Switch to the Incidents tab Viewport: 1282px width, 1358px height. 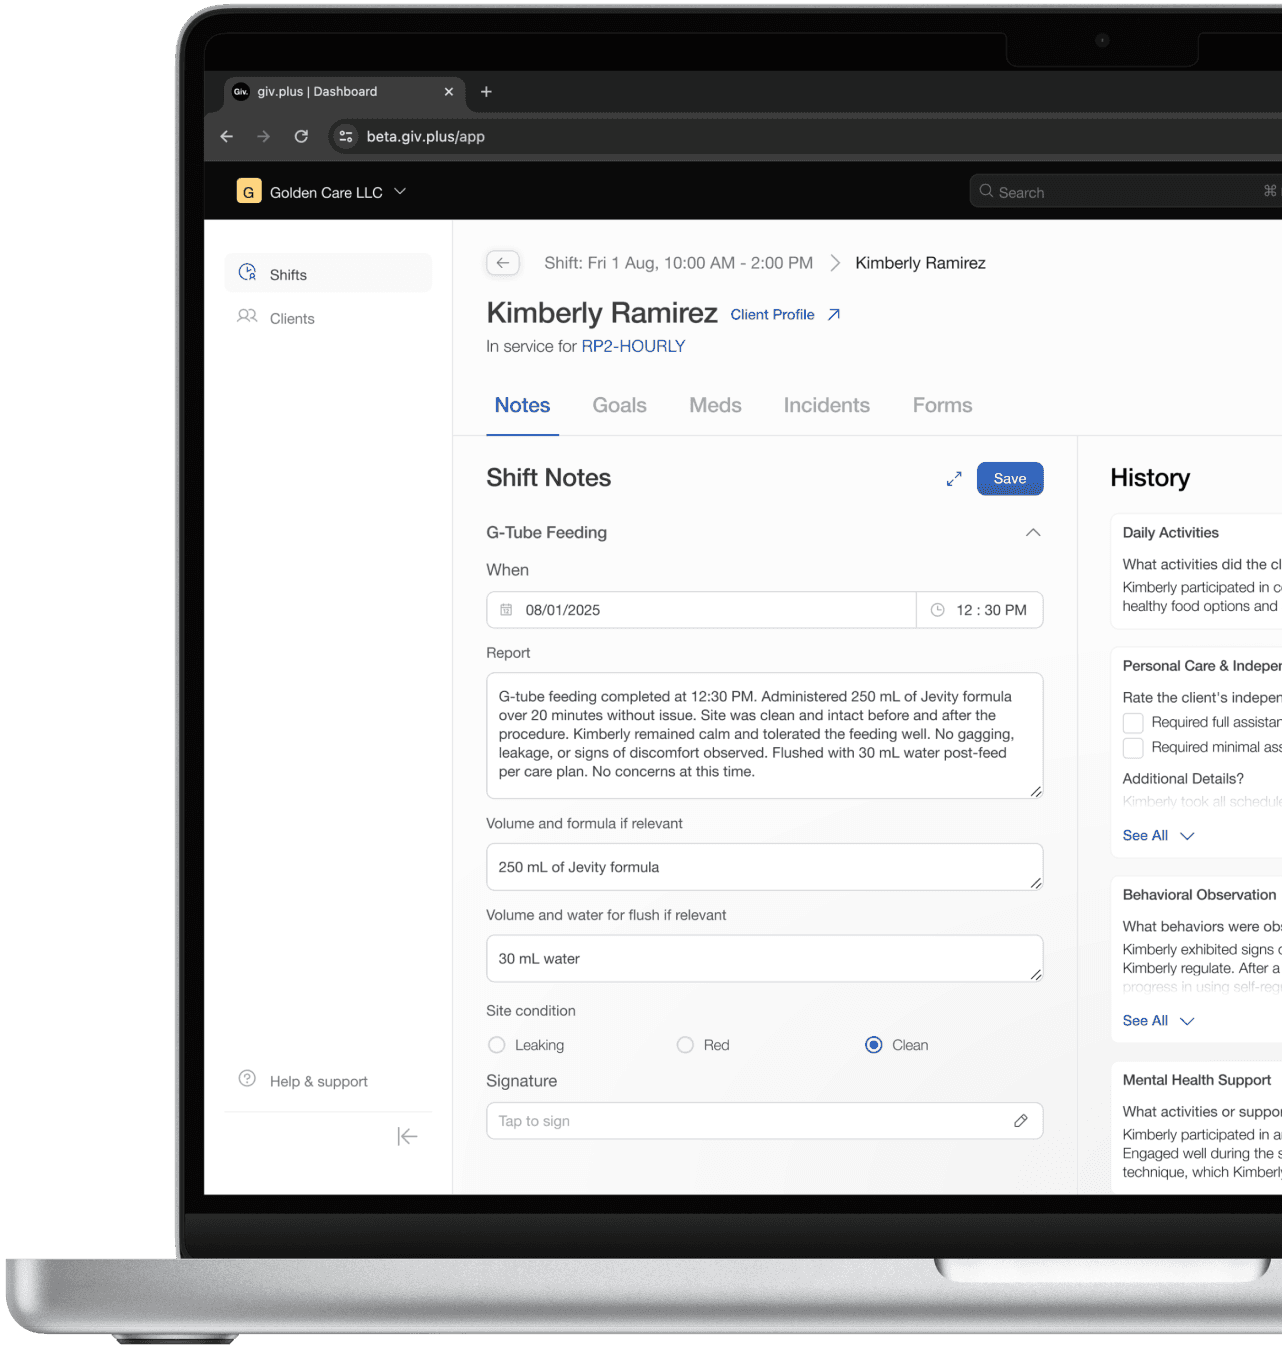pyautogui.click(x=826, y=405)
